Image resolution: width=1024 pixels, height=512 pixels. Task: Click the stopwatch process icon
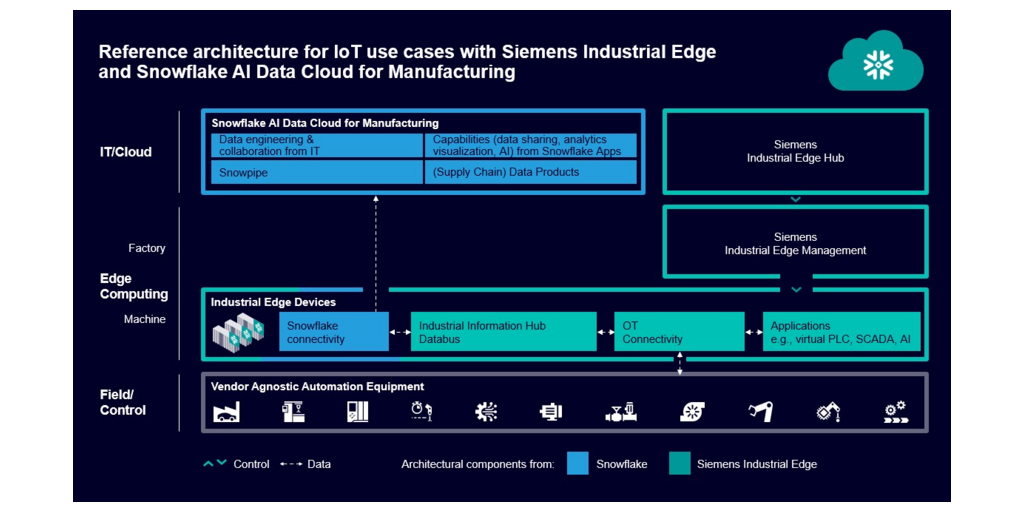pos(421,412)
